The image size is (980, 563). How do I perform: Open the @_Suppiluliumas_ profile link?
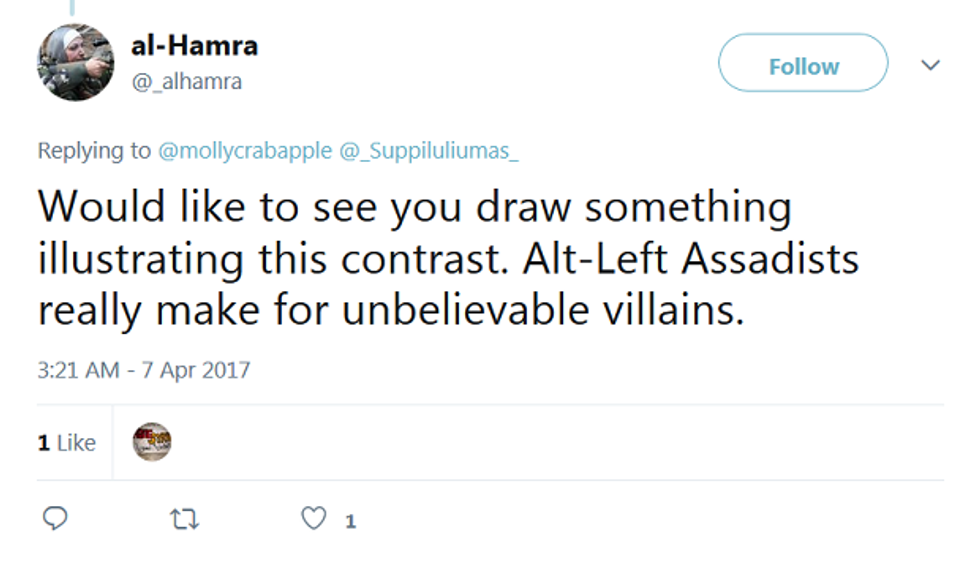429,151
